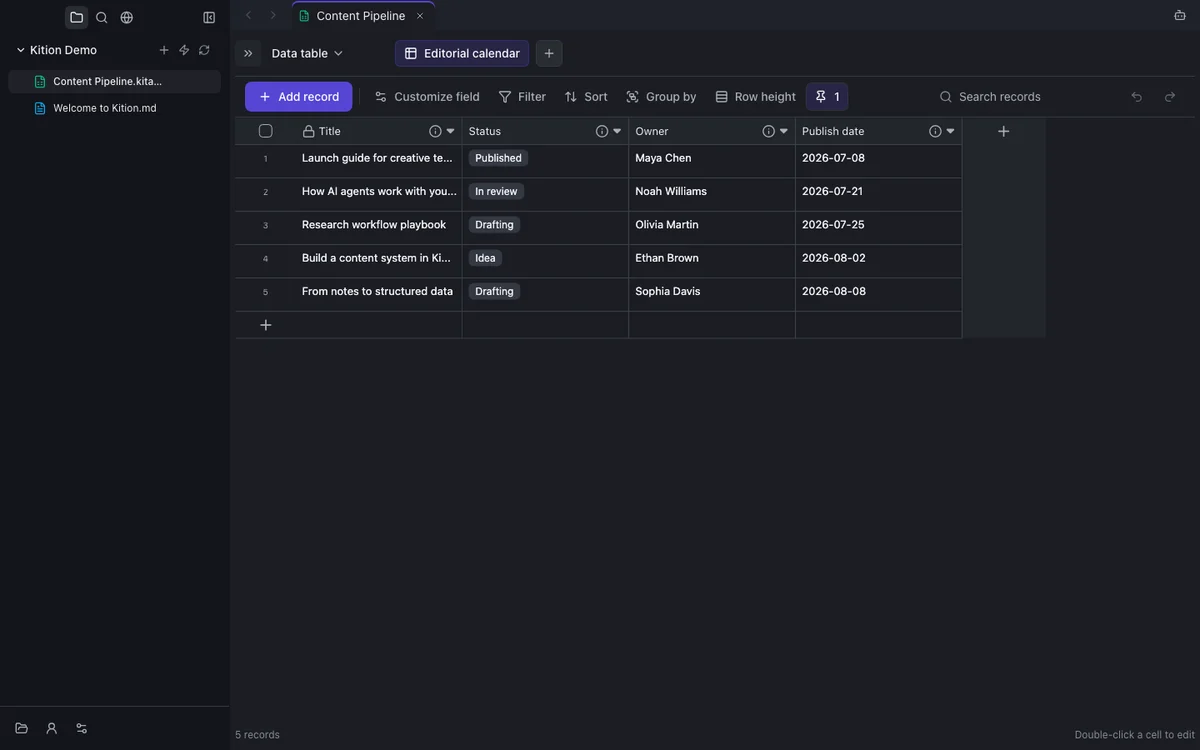Open the sidebar search icon
This screenshot has width=1200, height=750.
point(101,17)
